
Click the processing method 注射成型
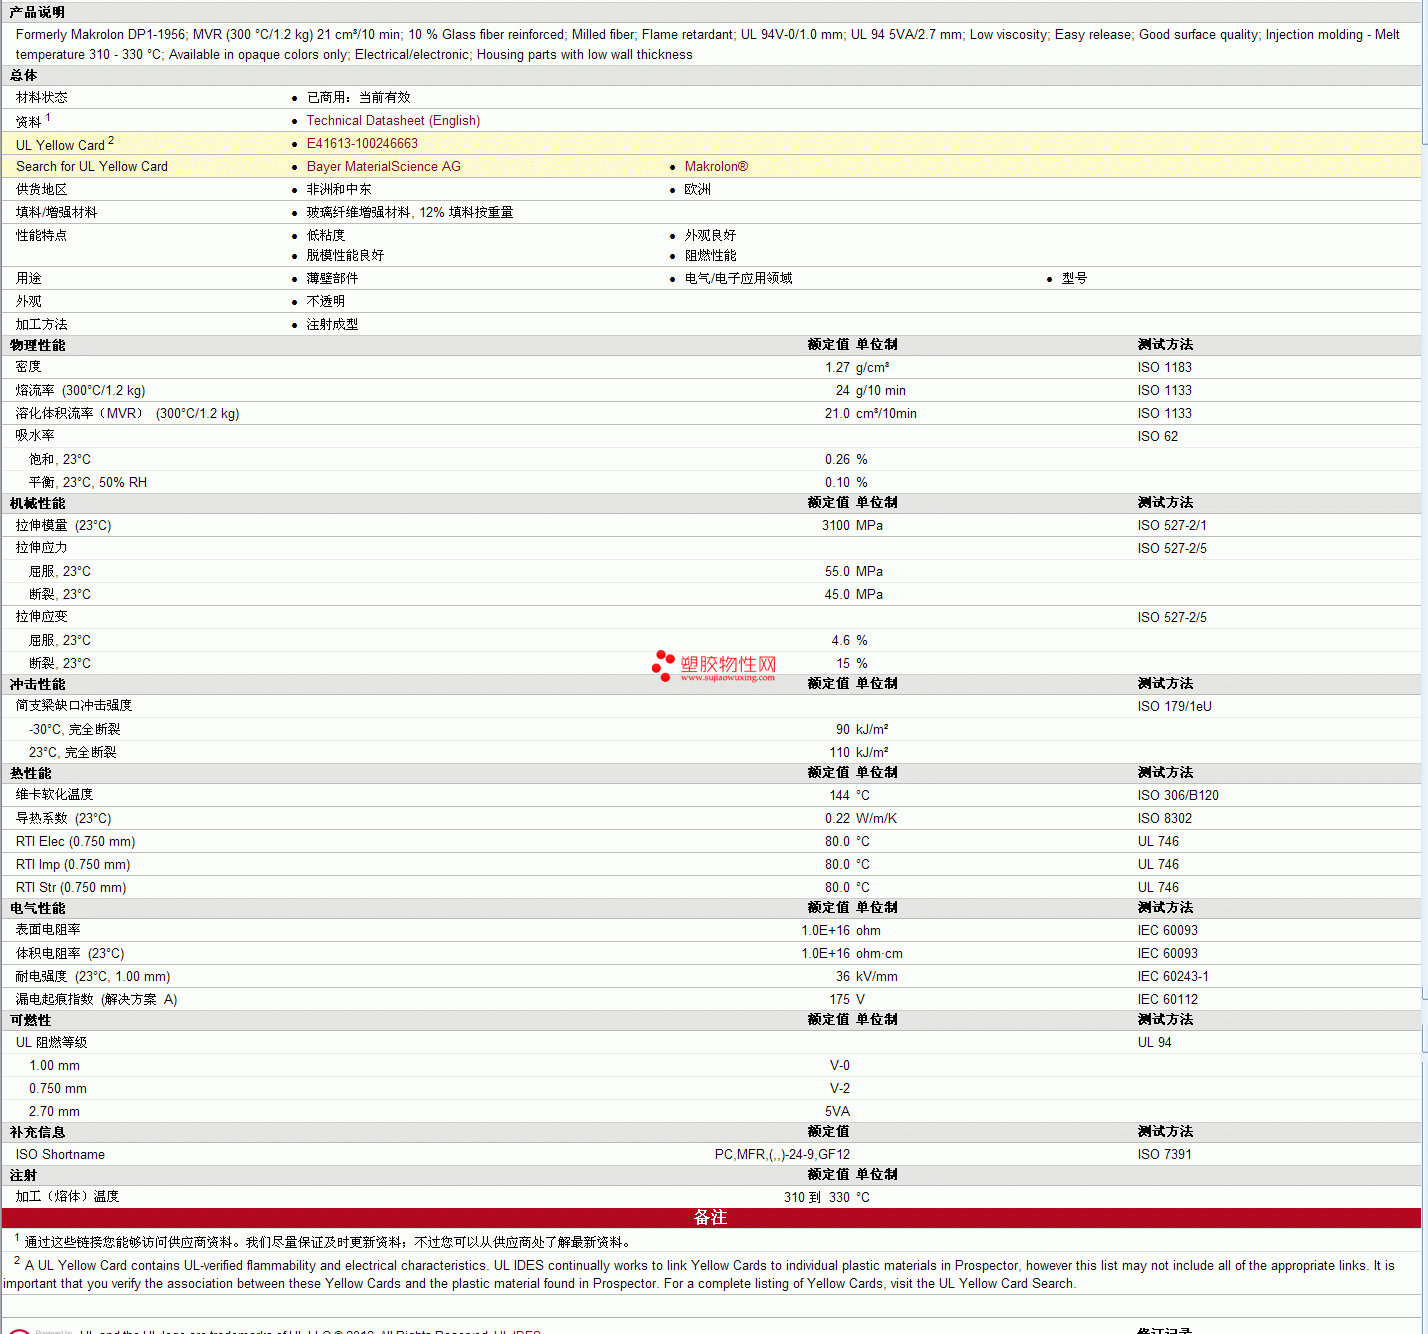click(333, 325)
